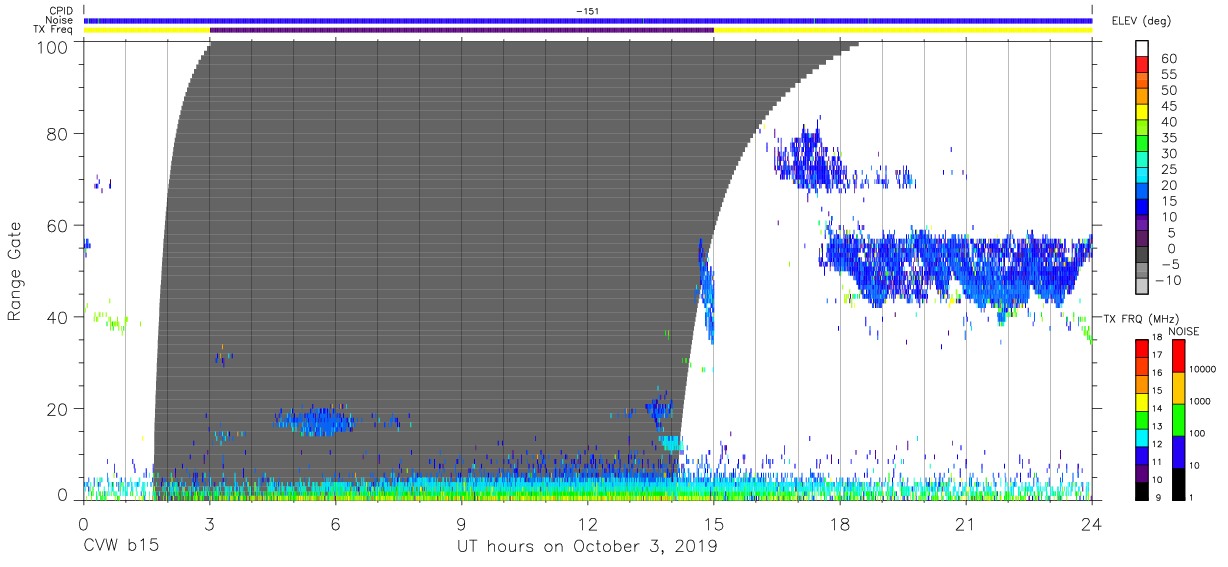
Task: Click the '1000' label on the NOISE colorbar
Action: 1202,403
